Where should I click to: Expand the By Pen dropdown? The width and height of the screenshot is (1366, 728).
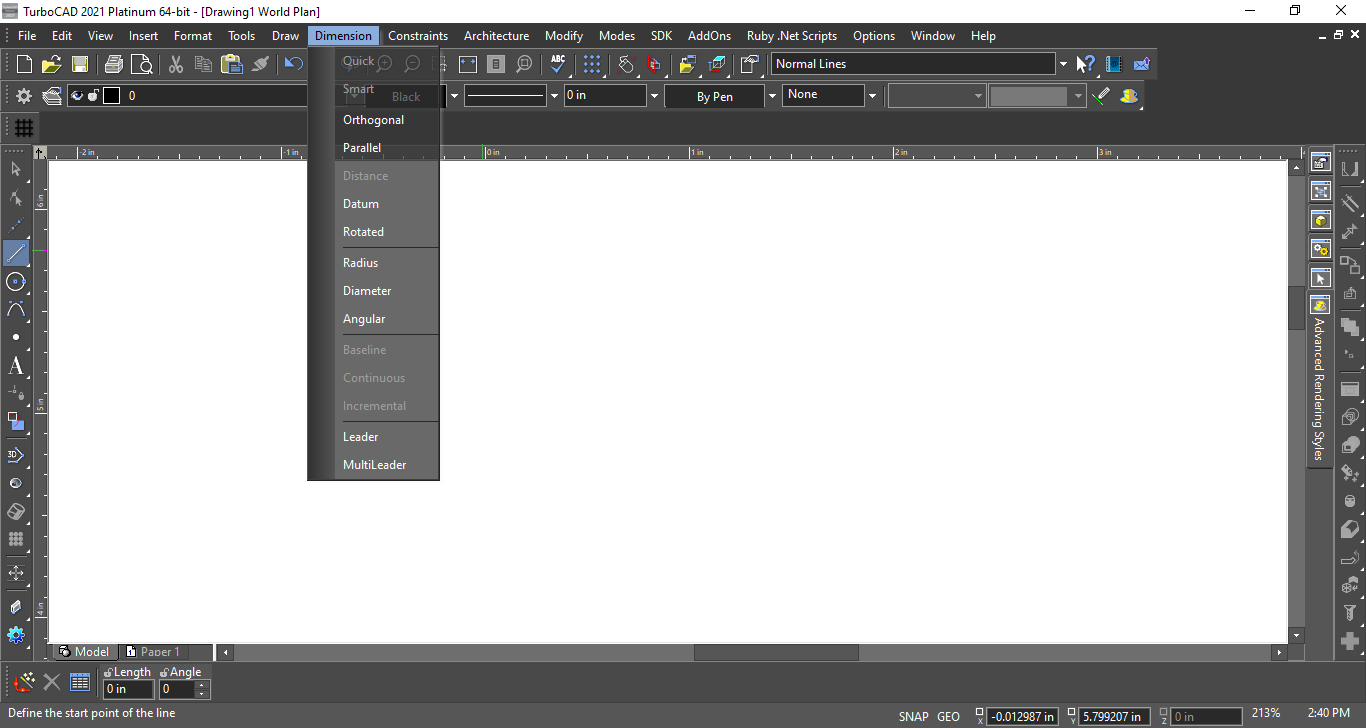(x=772, y=96)
